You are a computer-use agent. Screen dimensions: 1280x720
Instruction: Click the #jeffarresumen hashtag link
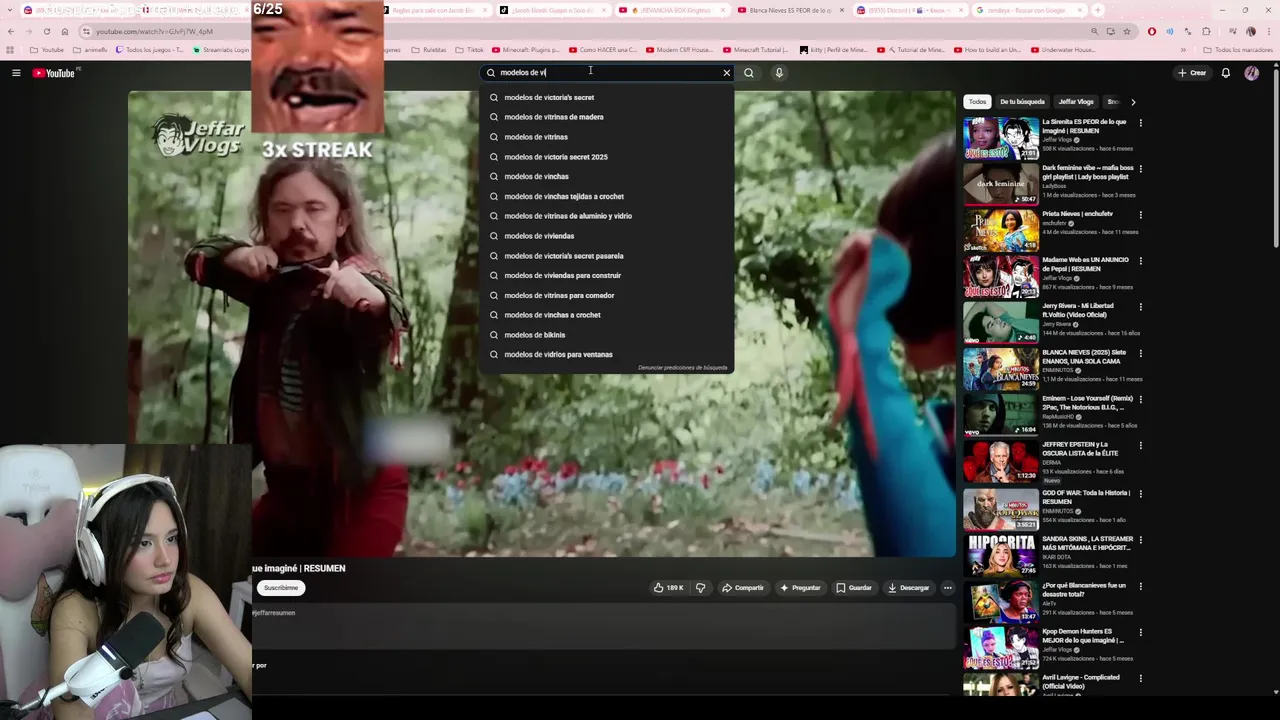point(273,613)
